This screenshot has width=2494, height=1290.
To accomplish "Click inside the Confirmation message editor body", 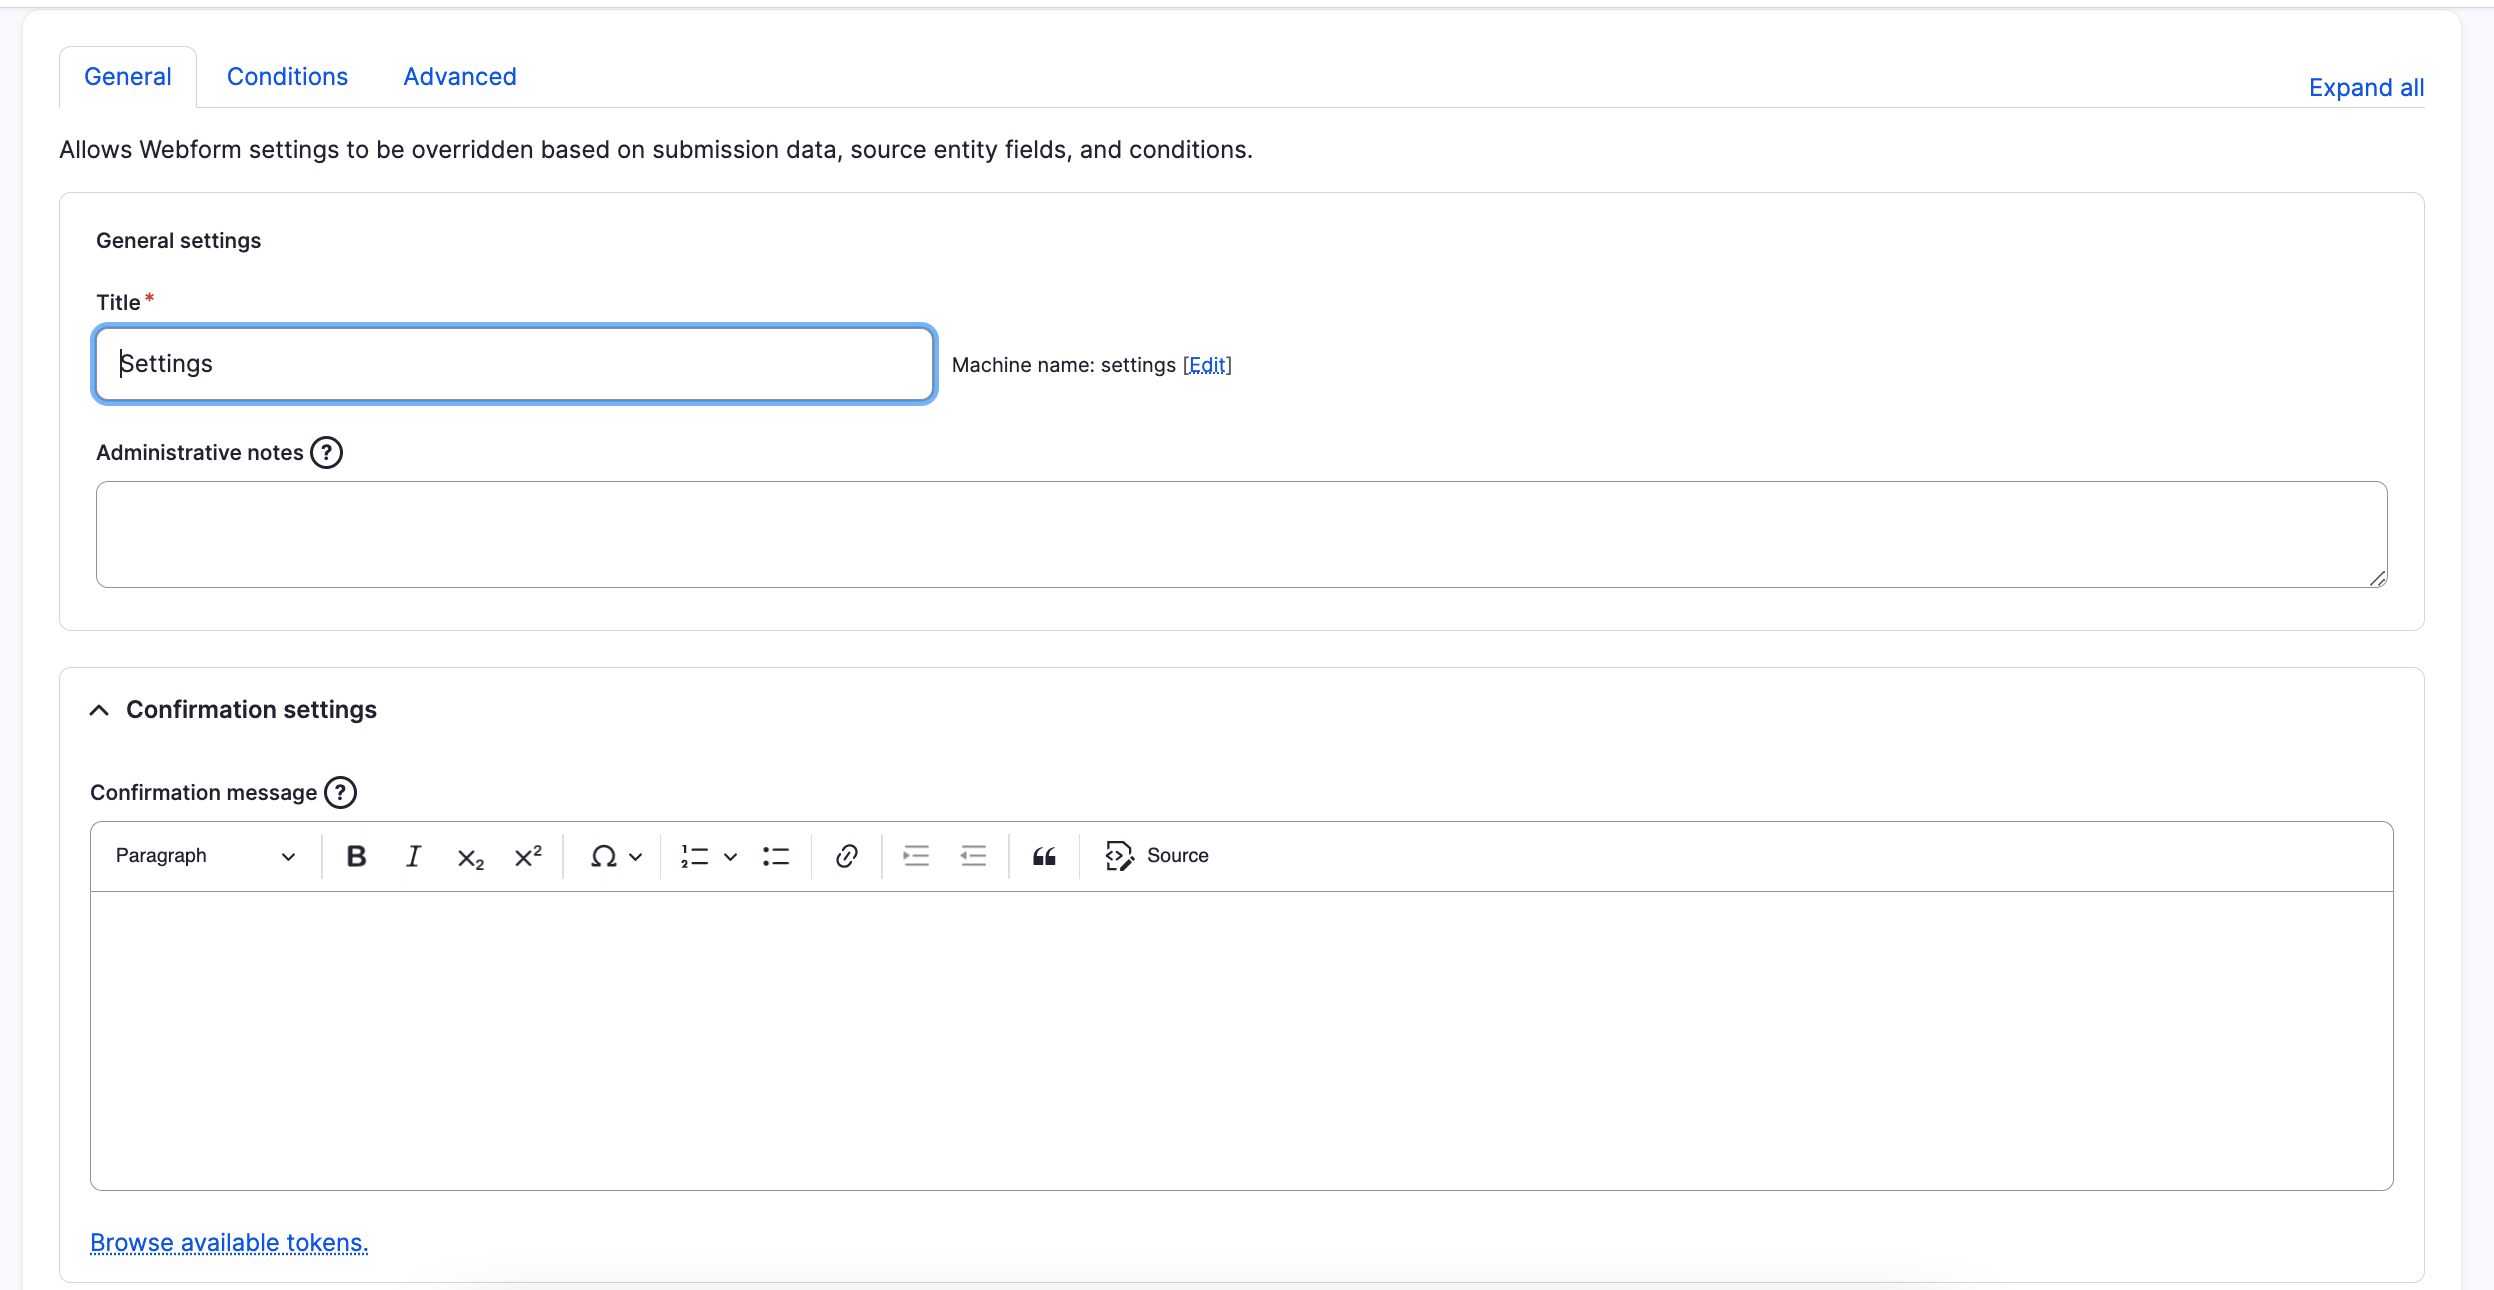I will (x=1241, y=1041).
